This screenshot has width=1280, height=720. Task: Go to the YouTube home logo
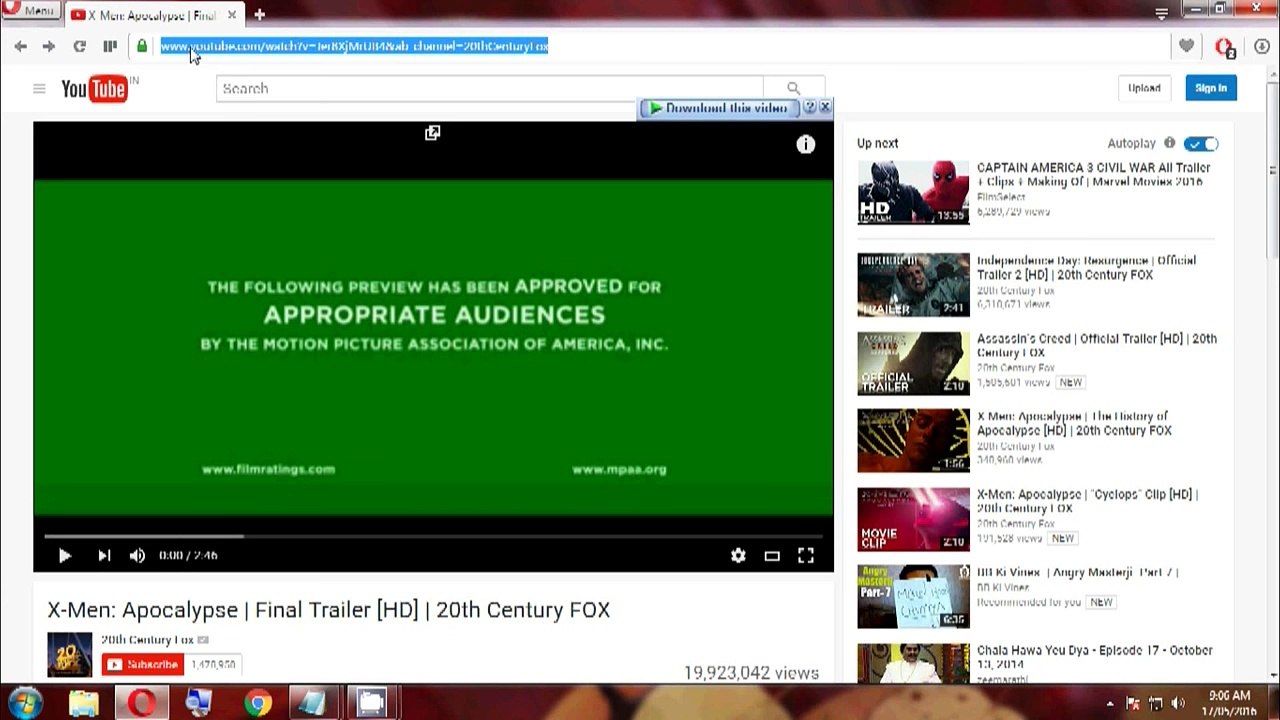(95, 88)
